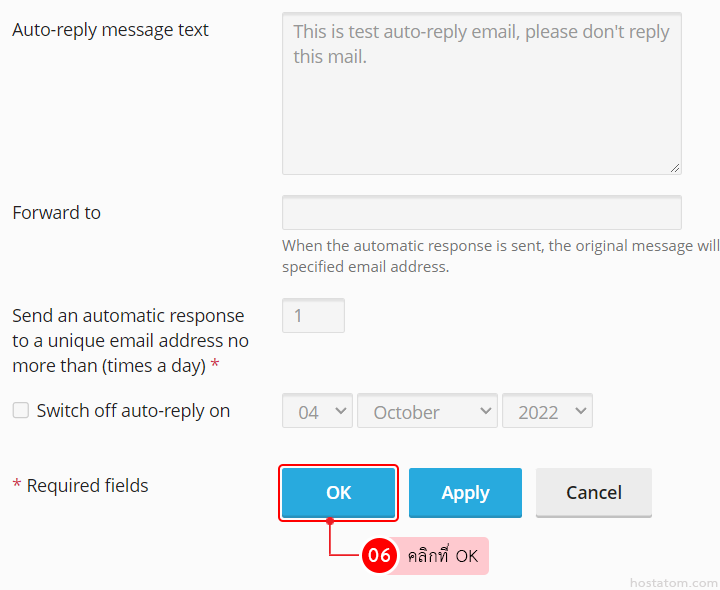Click the 'Forward to' field label
The image size is (720, 590).
point(56,212)
